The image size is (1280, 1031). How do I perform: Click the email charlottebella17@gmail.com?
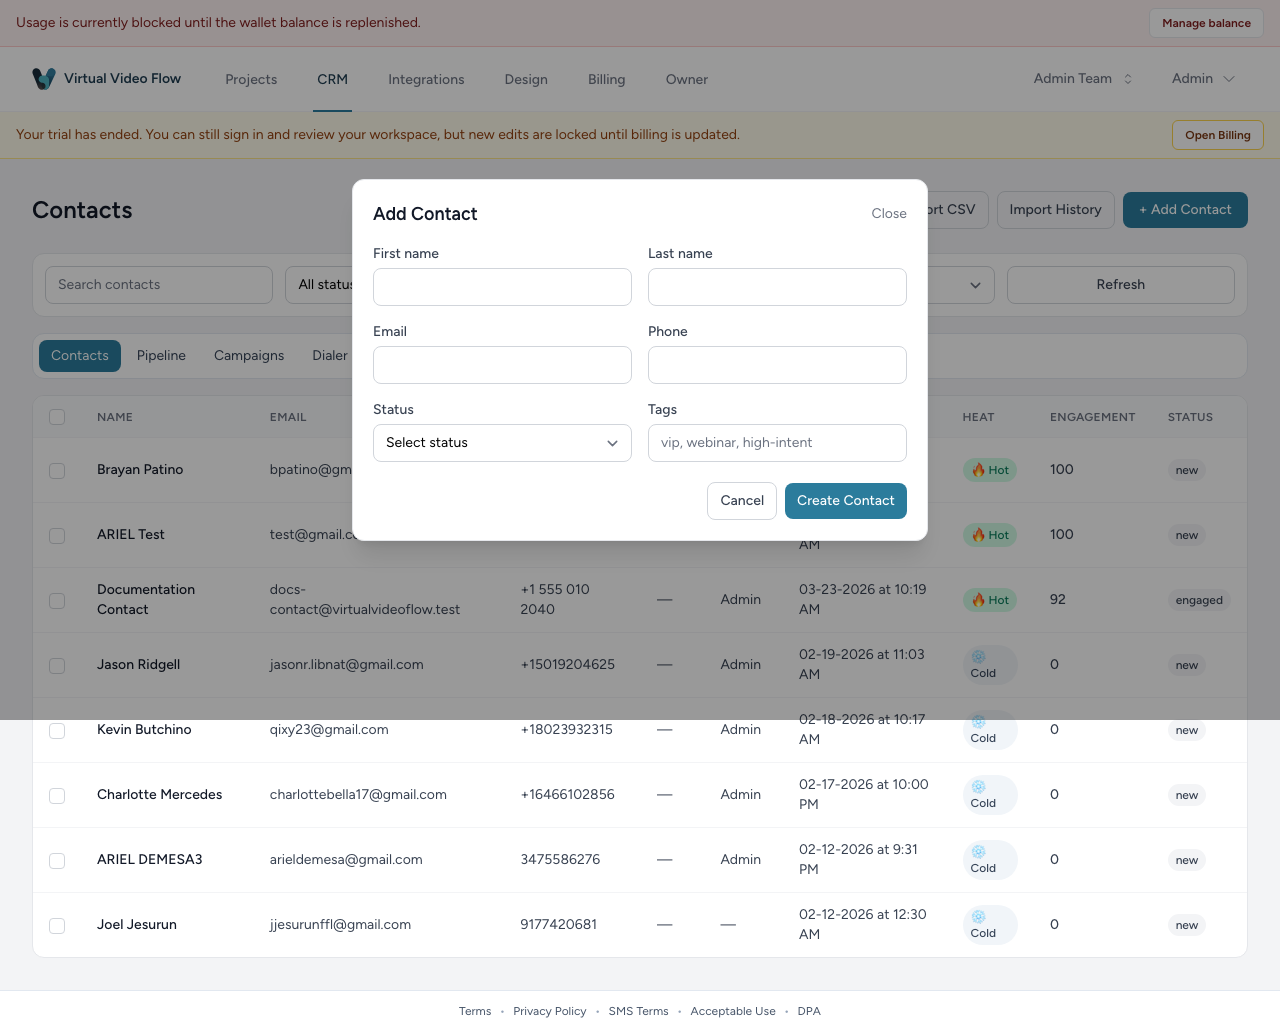point(358,795)
